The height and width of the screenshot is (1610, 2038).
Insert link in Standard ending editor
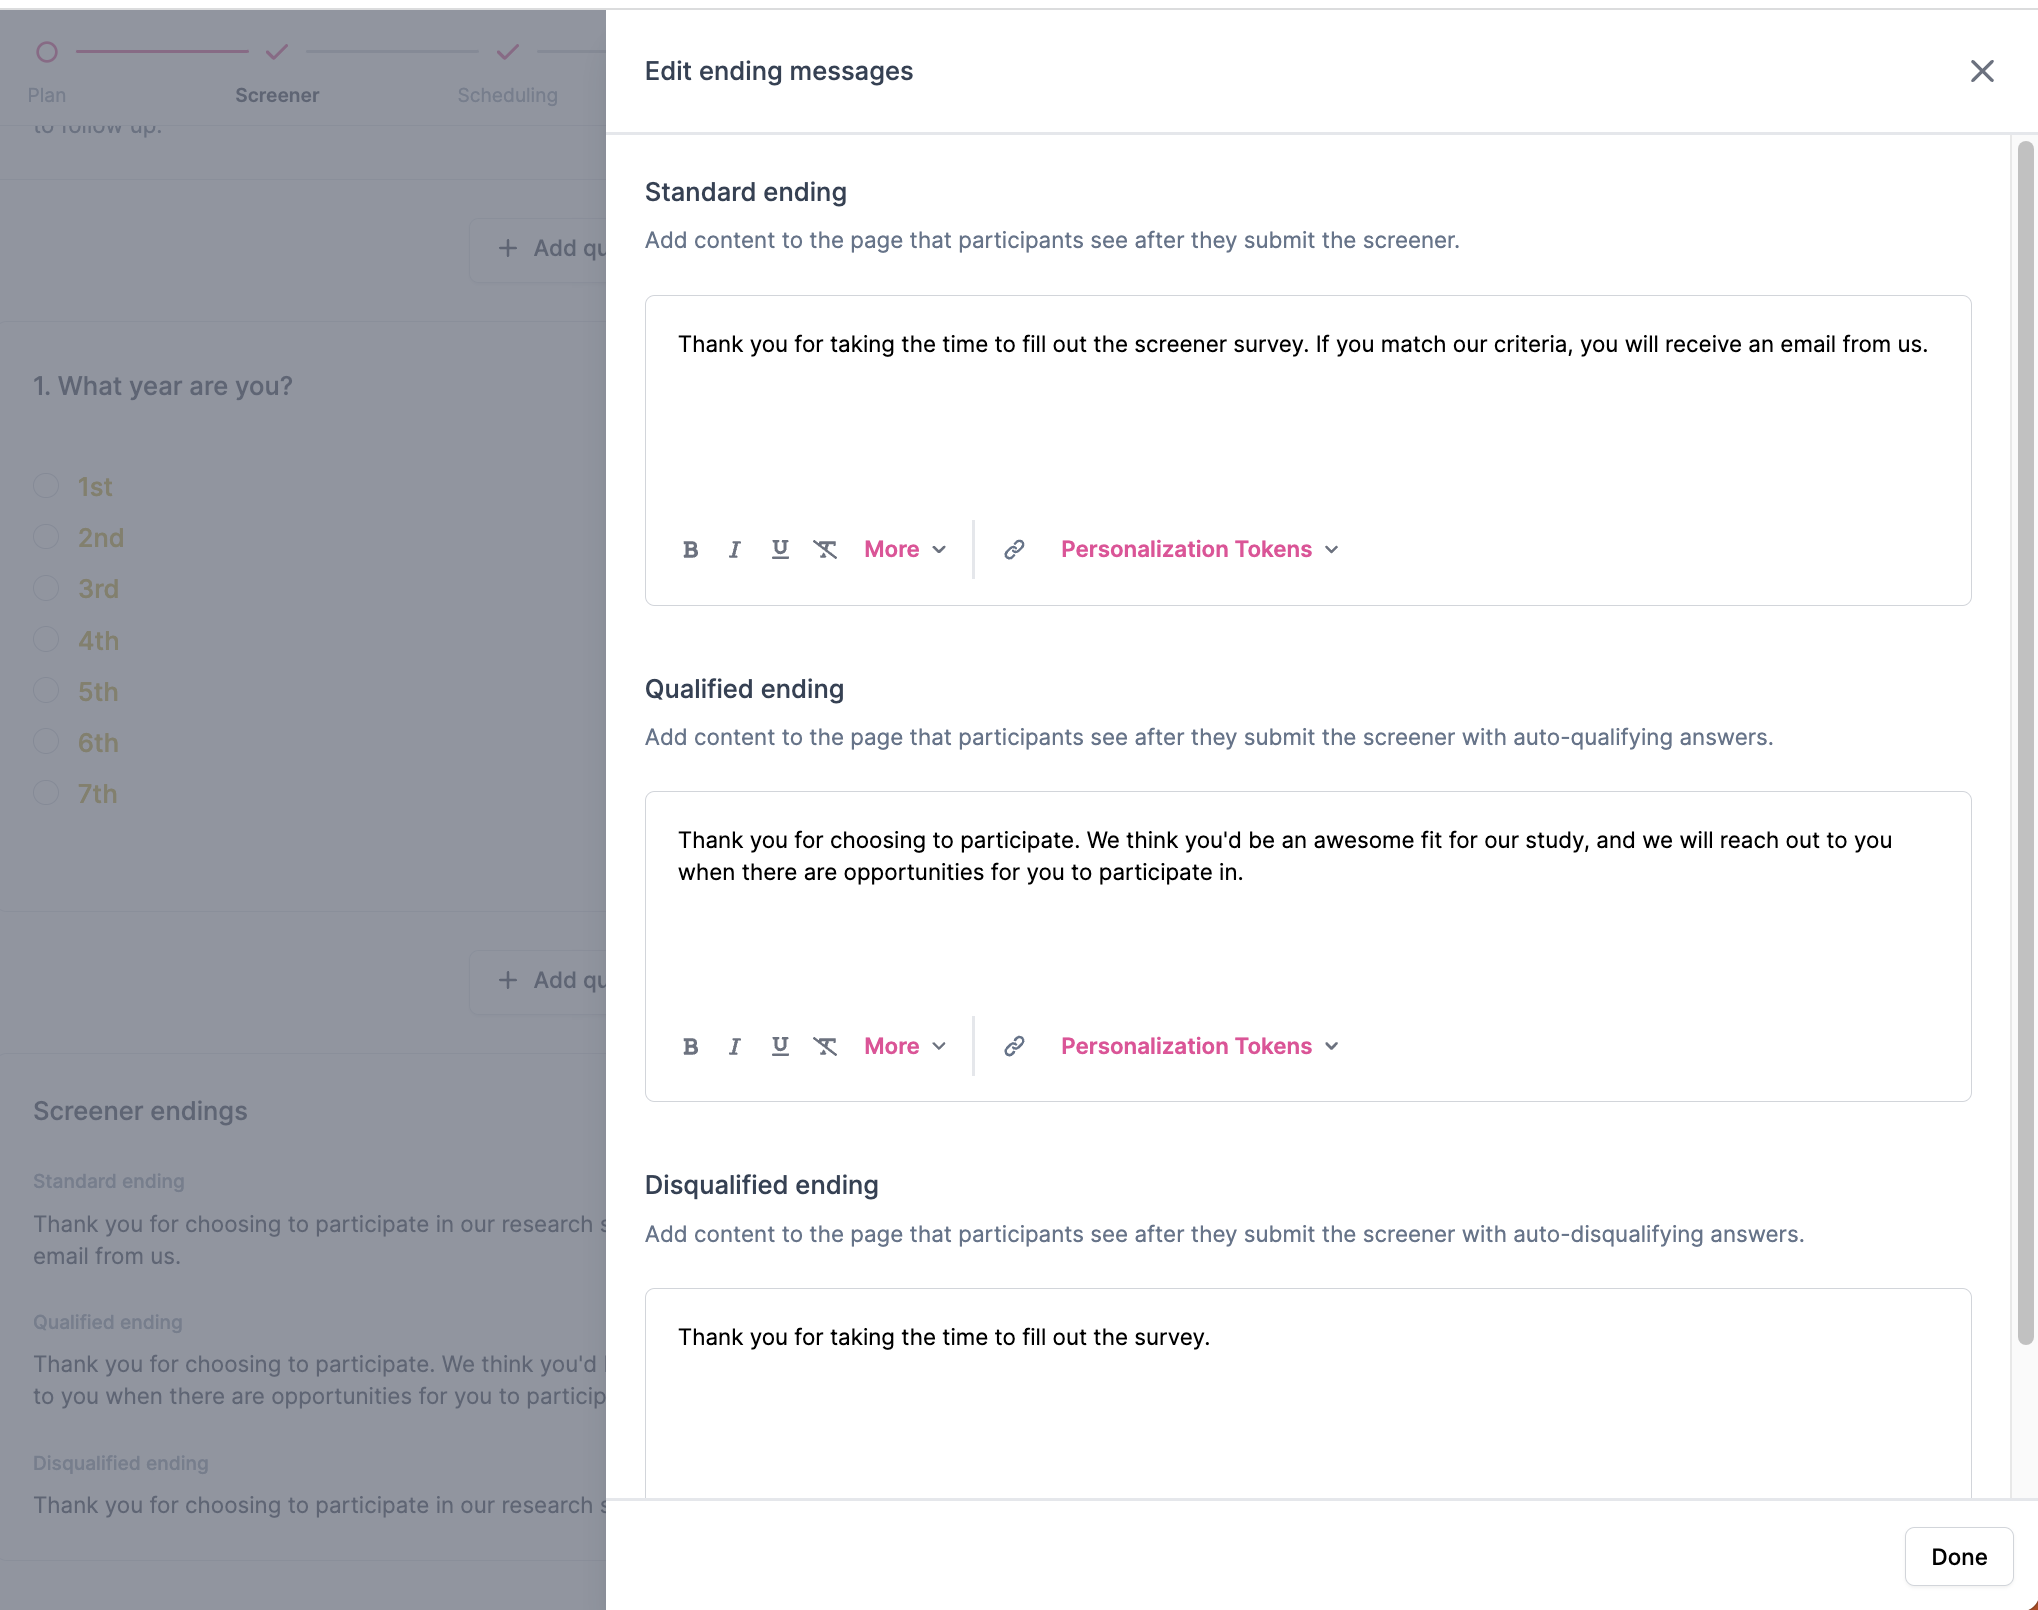pyautogui.click(x=1014, y=549)
